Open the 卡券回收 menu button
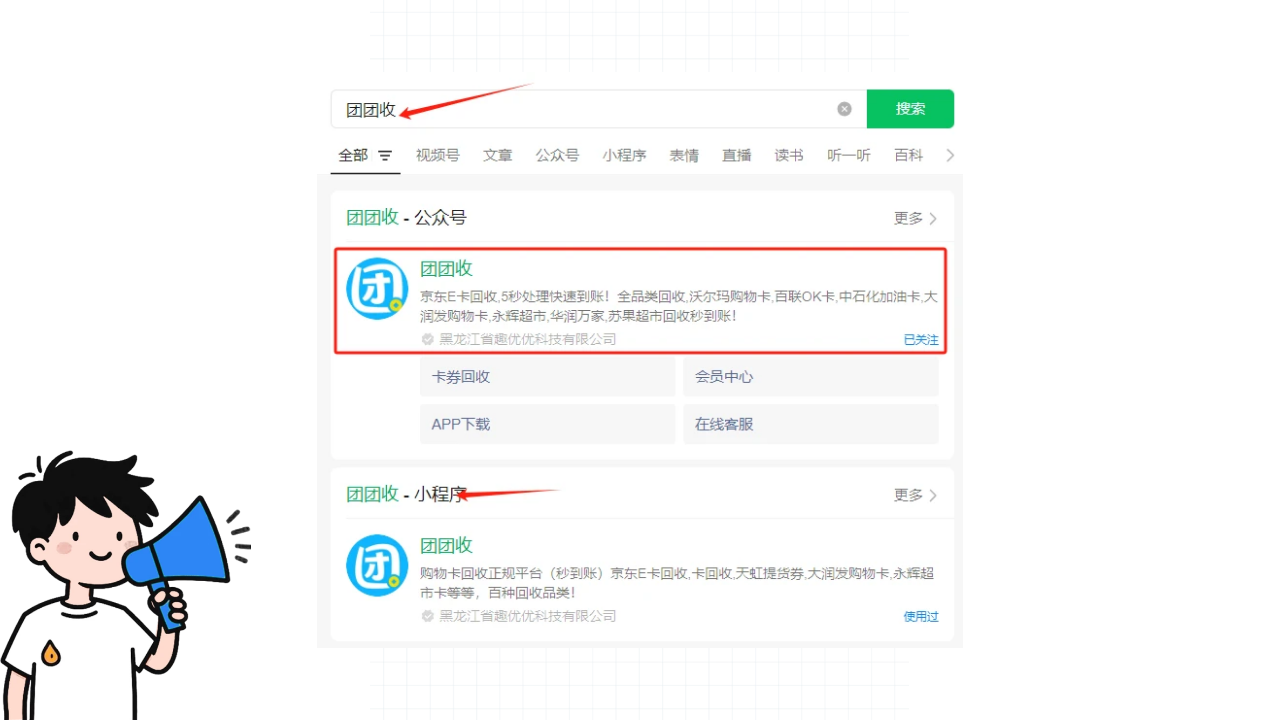This screenshot has height=720, width=1280. [x=548, y=377]
